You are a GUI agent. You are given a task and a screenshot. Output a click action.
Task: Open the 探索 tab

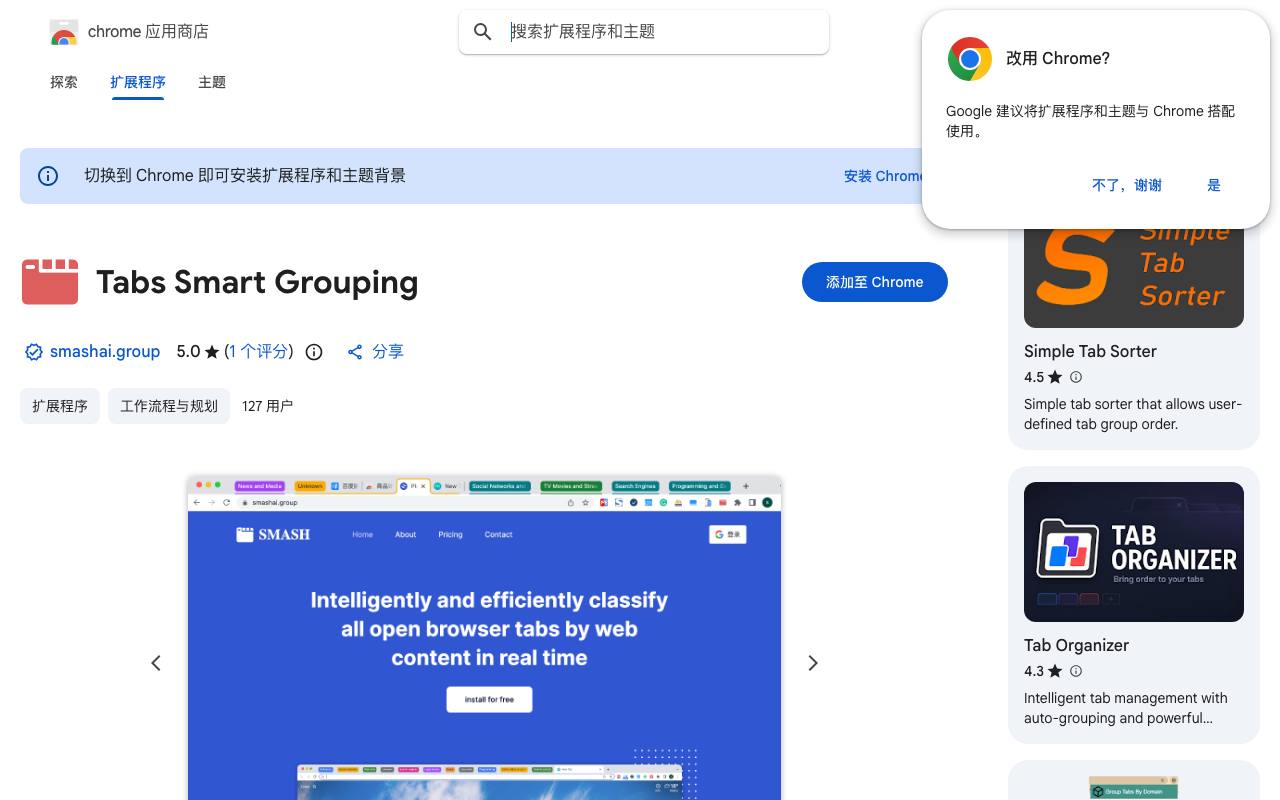click(x=64, y=82)
